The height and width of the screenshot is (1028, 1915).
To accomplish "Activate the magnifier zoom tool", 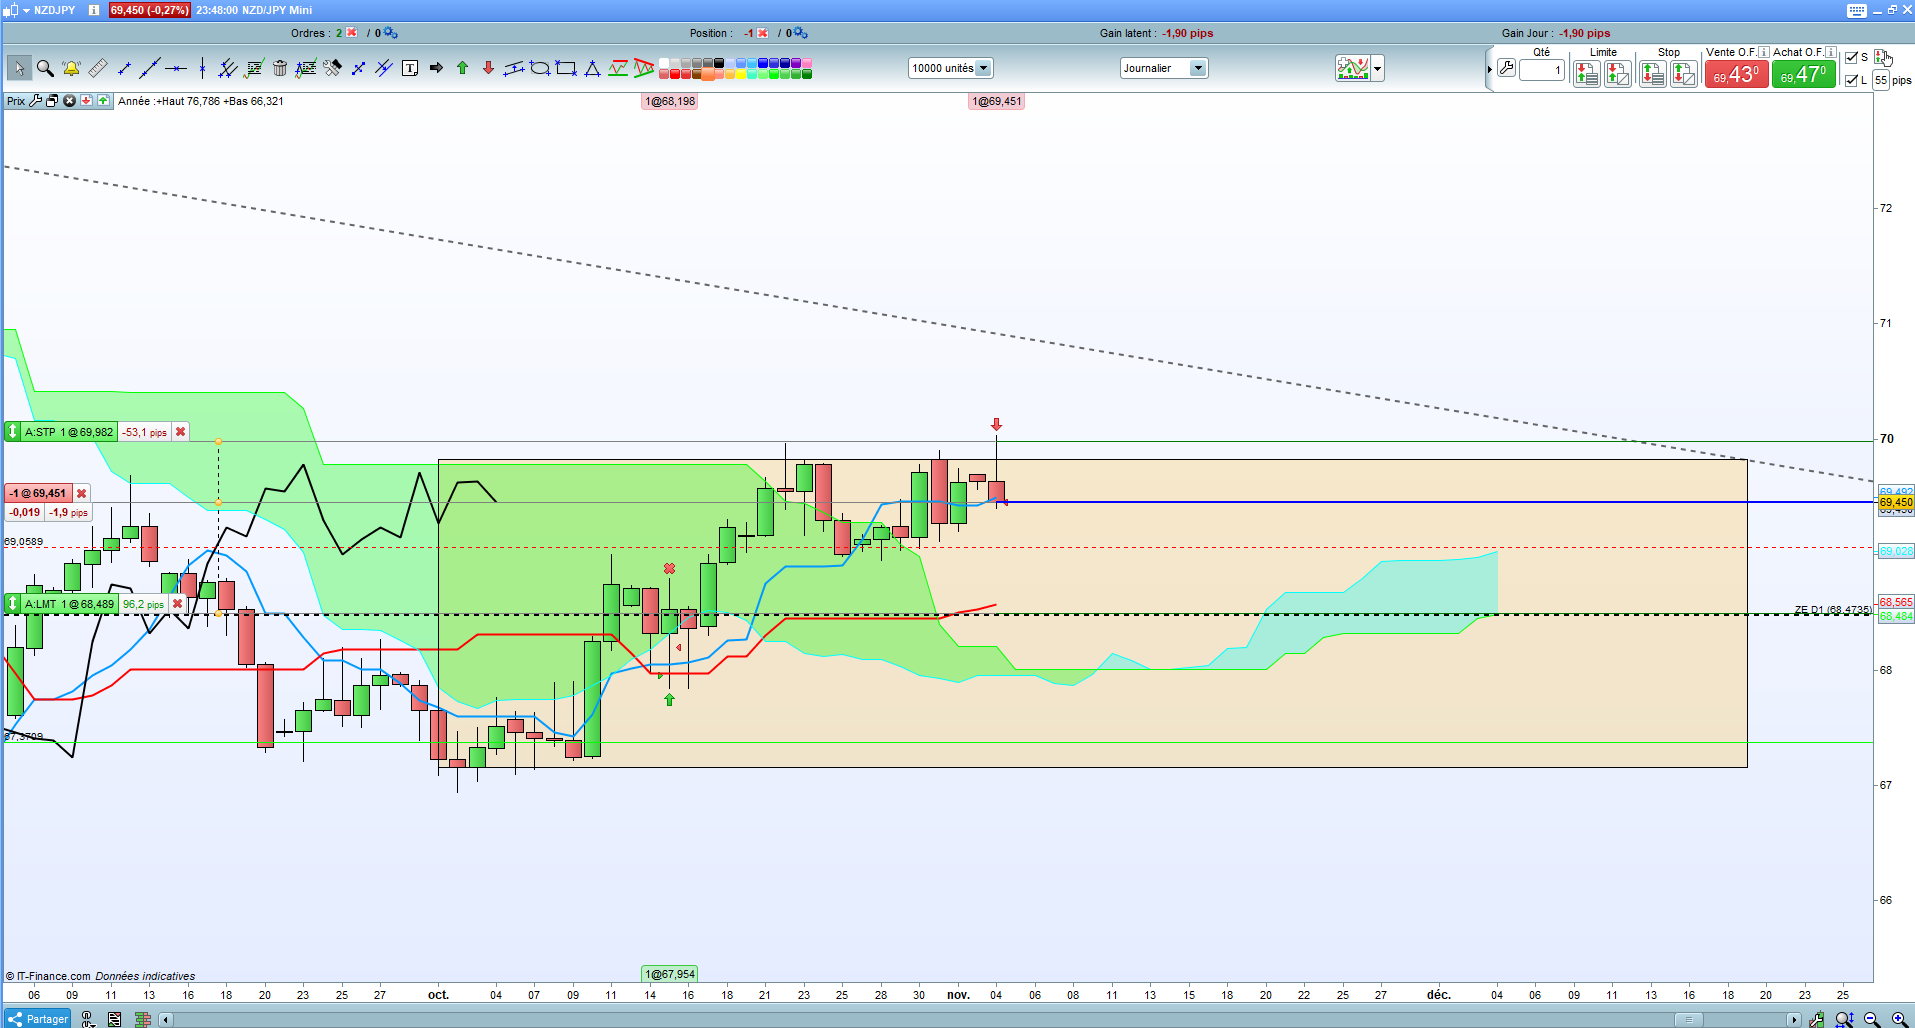I will [45, 68].
